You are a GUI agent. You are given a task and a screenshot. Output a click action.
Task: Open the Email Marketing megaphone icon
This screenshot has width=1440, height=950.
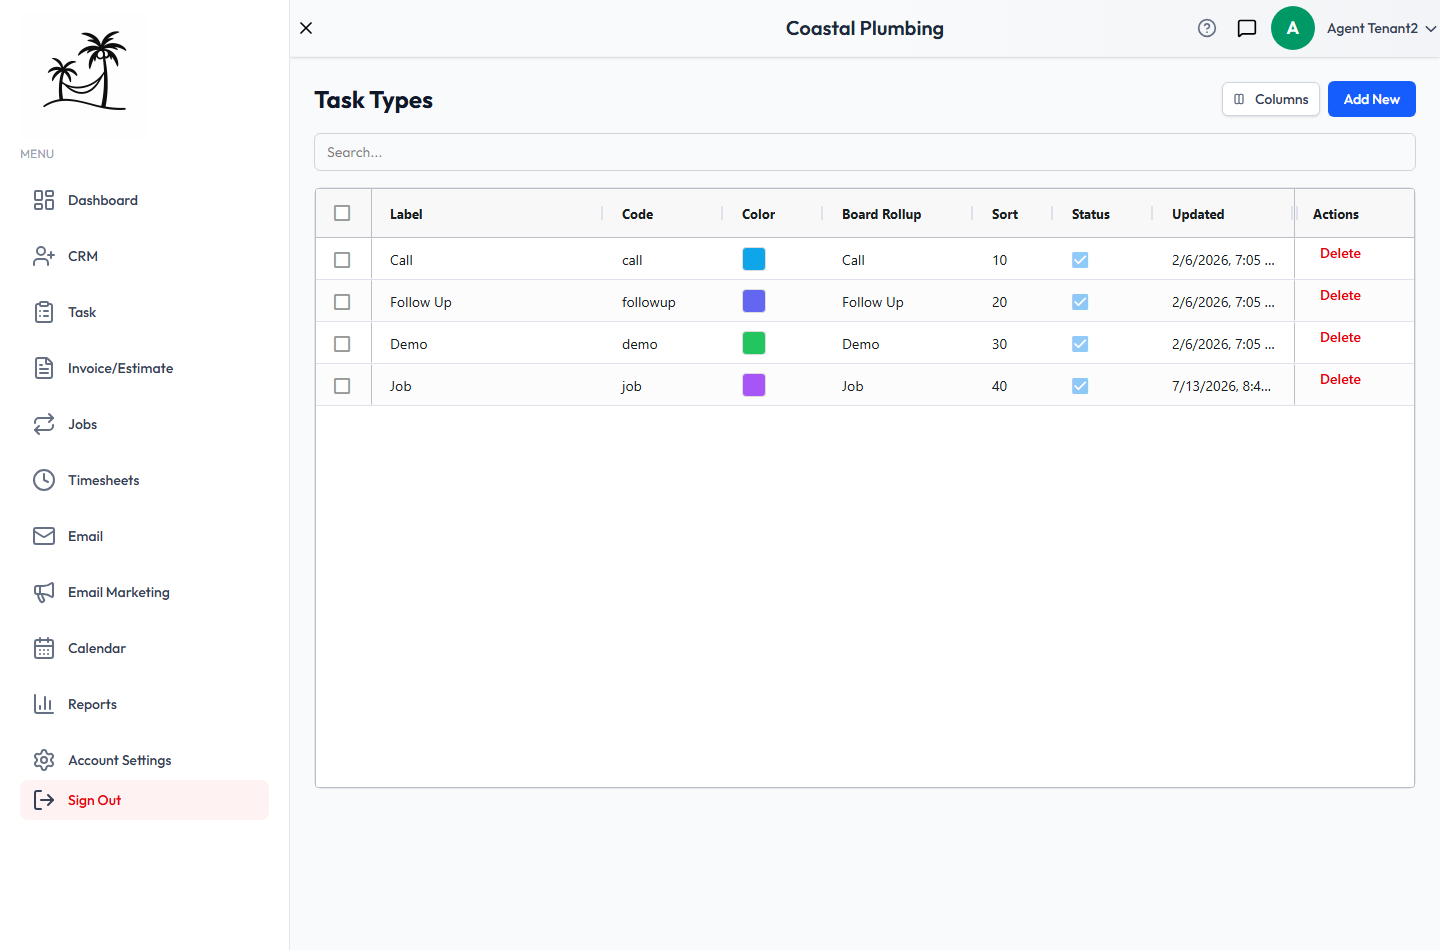pyautogui.click(x=44, y=592)
